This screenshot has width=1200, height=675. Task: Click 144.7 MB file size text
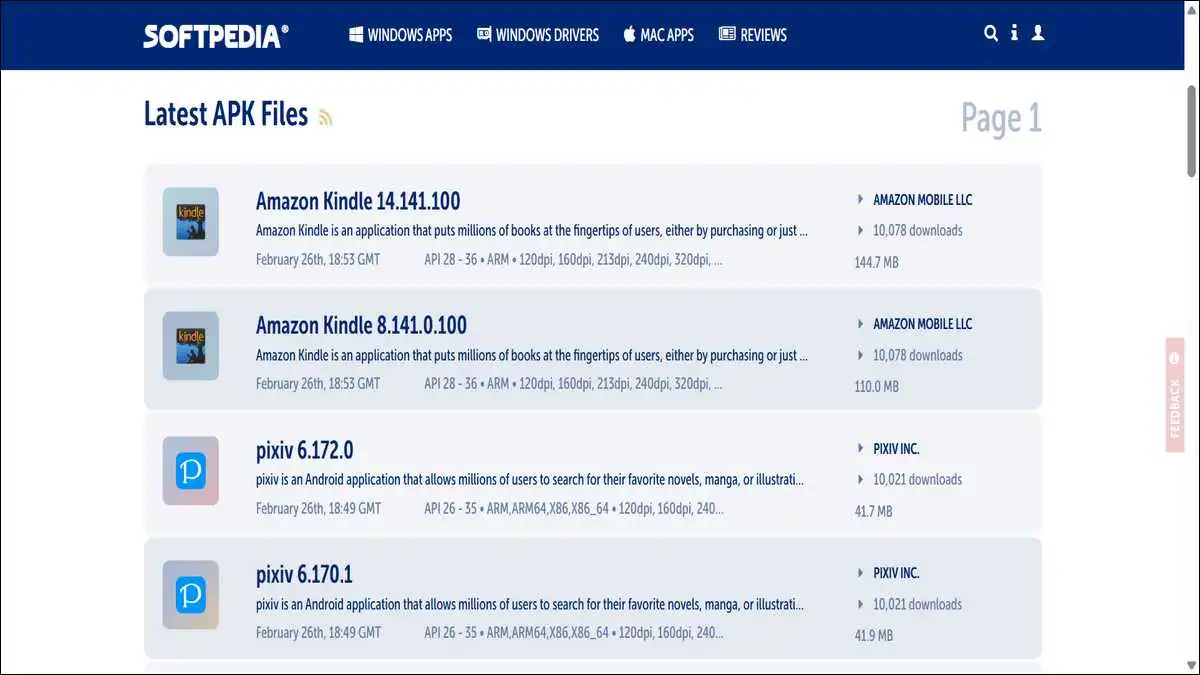coord(876,262)
